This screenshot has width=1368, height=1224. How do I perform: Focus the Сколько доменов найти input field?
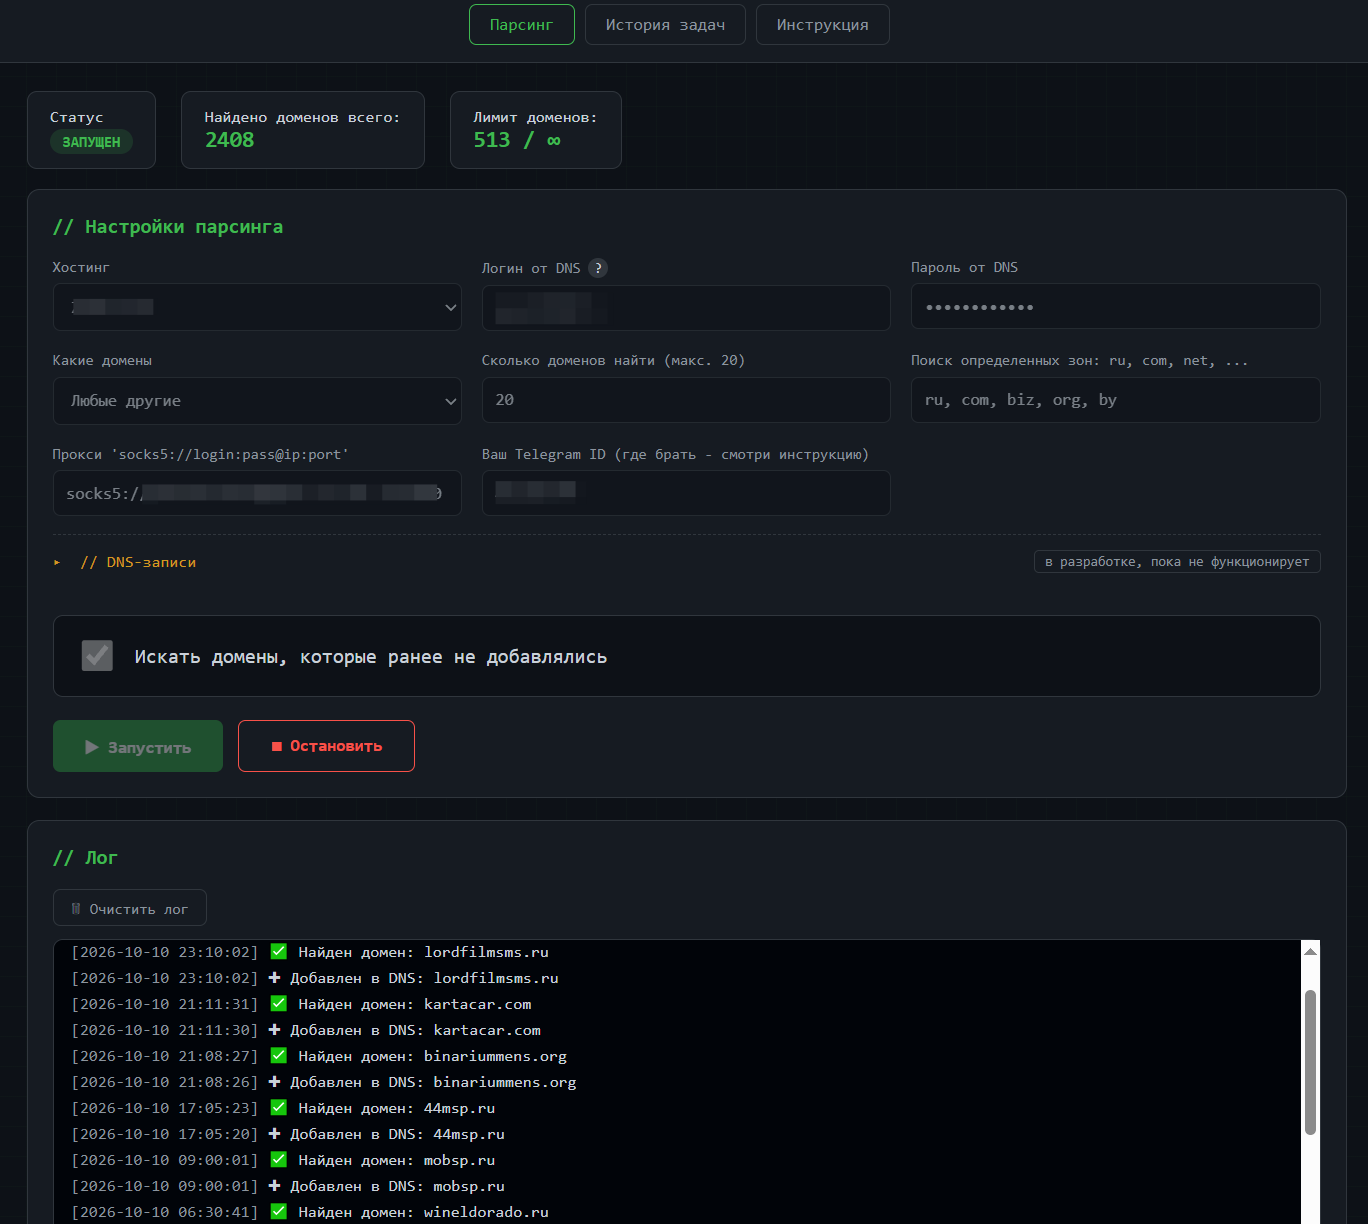pos(686,400)
